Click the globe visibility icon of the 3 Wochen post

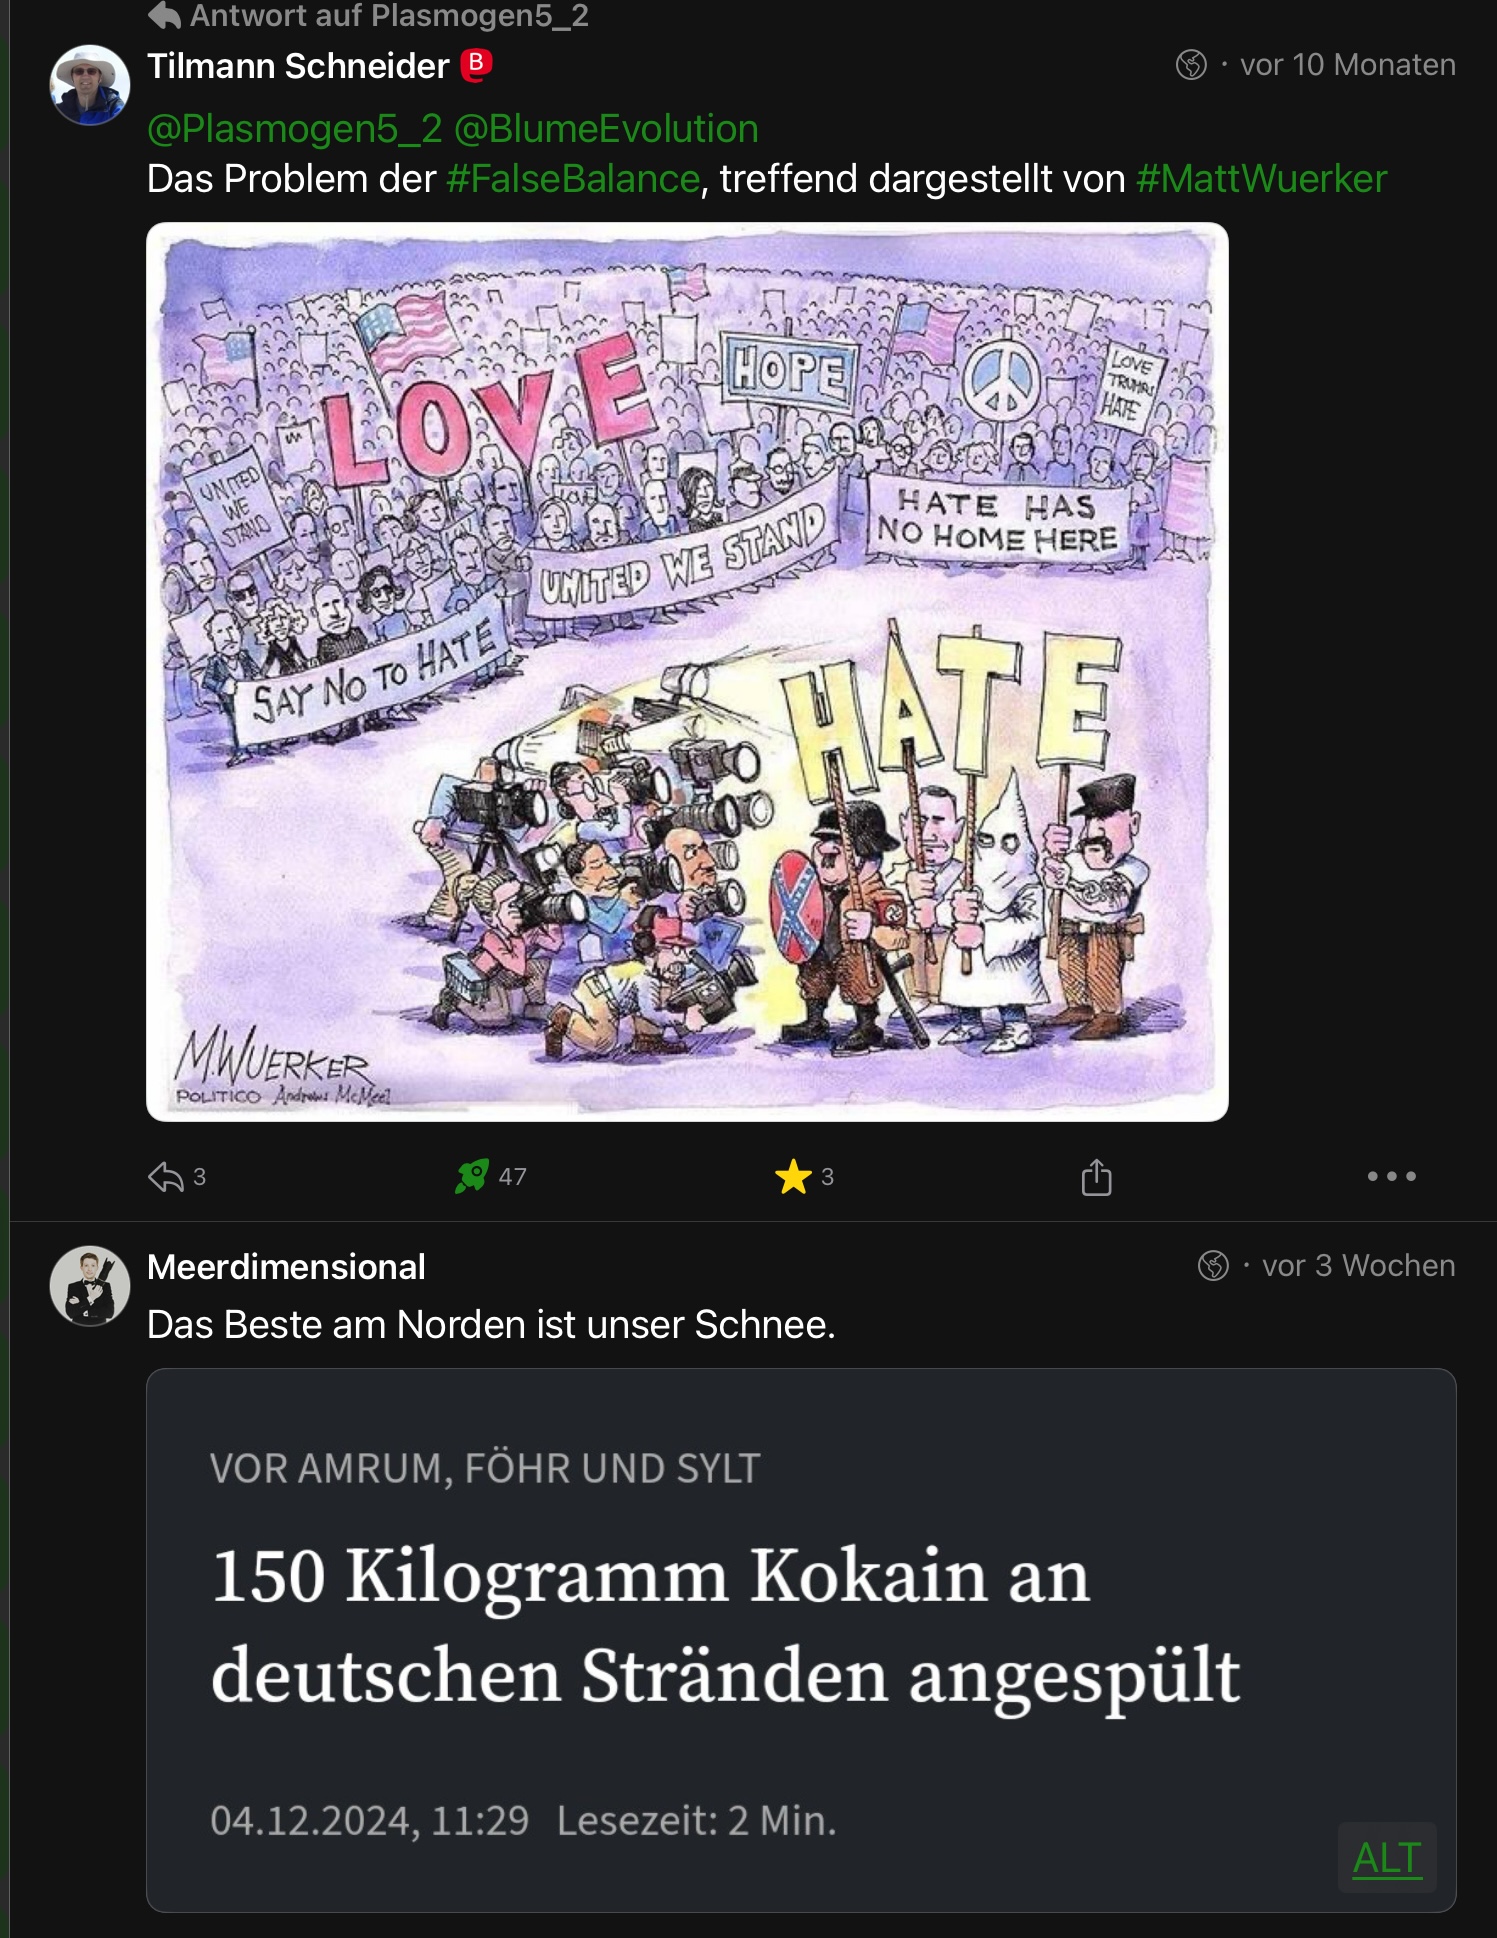[1212, 1265]
